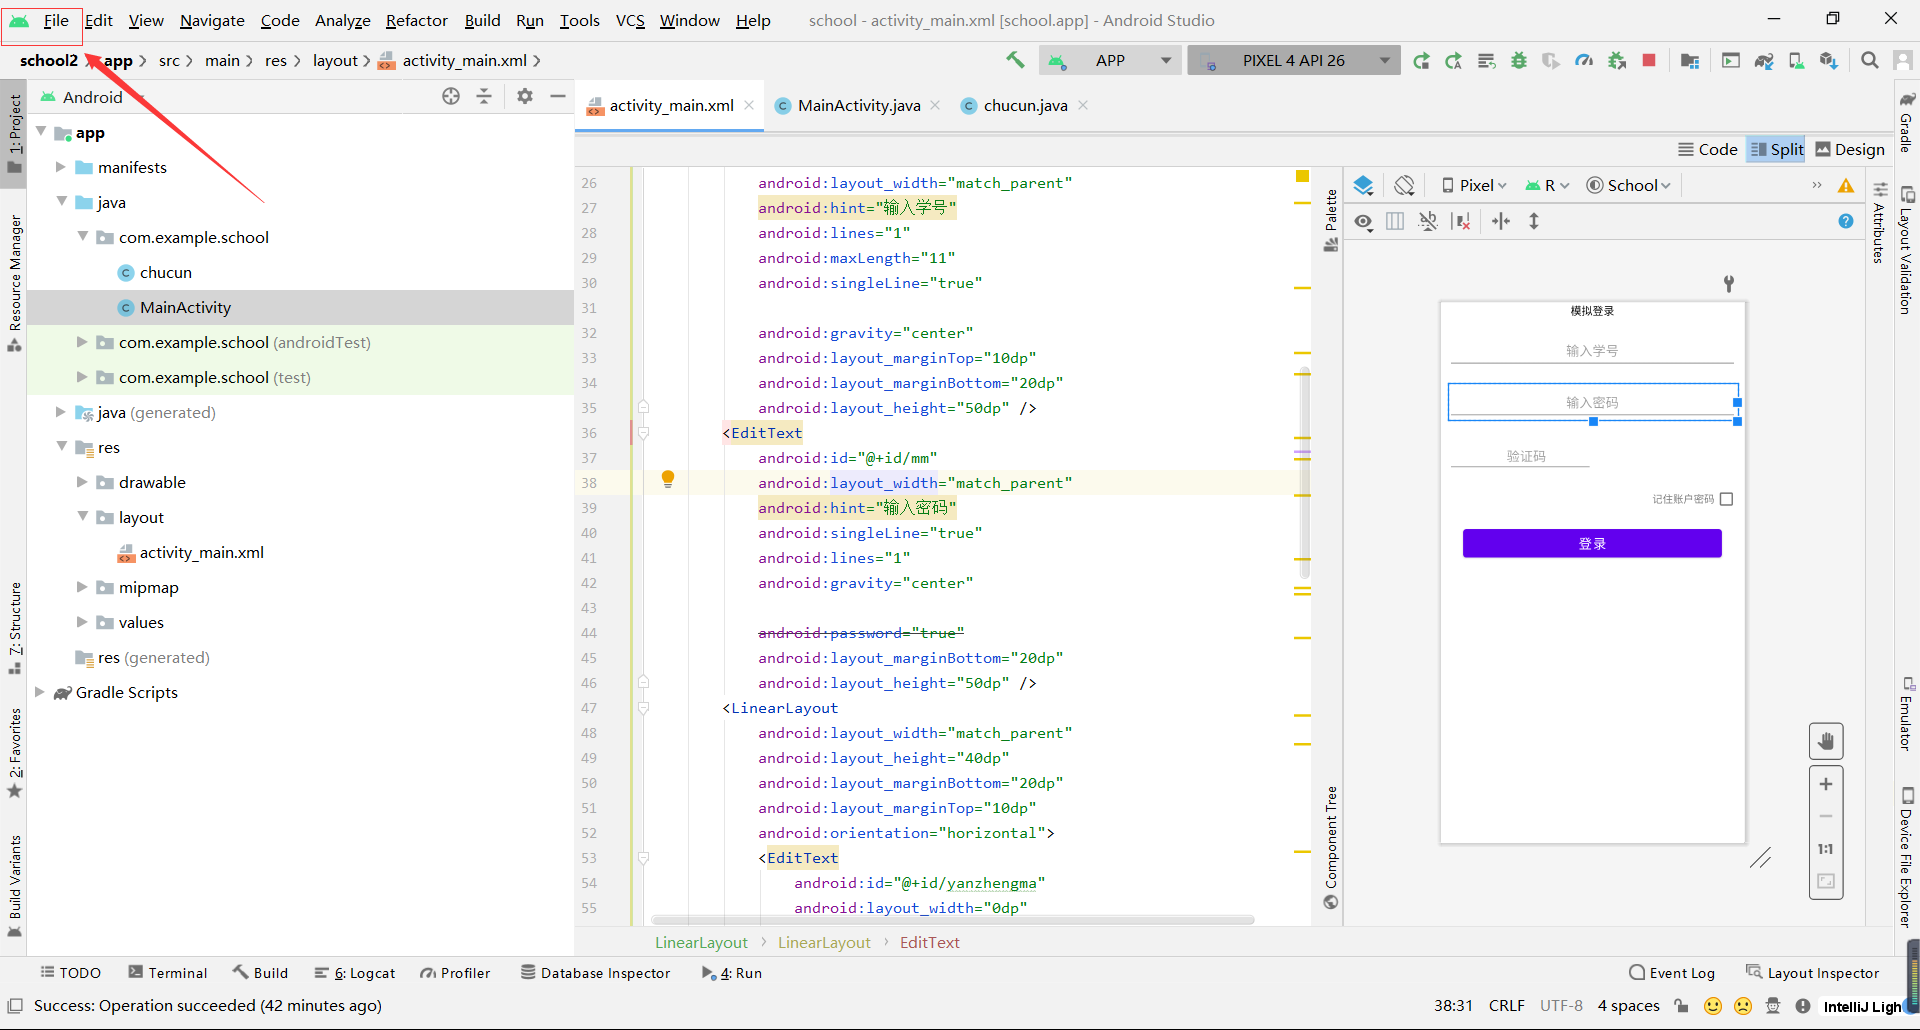Screen dimensions: 1920x1030
Task: Open the PIXEL 4 API 26 device dropdown
Action: [x=1294, y=61]
